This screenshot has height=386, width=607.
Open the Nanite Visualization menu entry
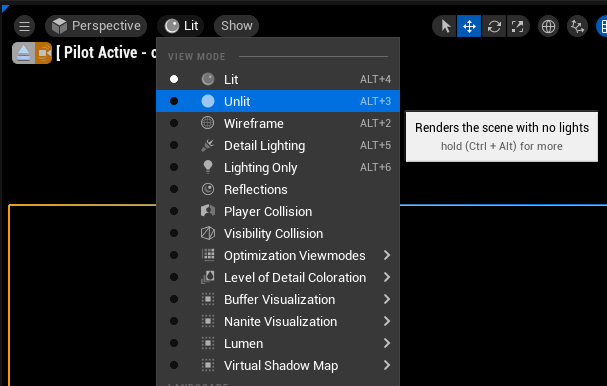tap(278, 321)
